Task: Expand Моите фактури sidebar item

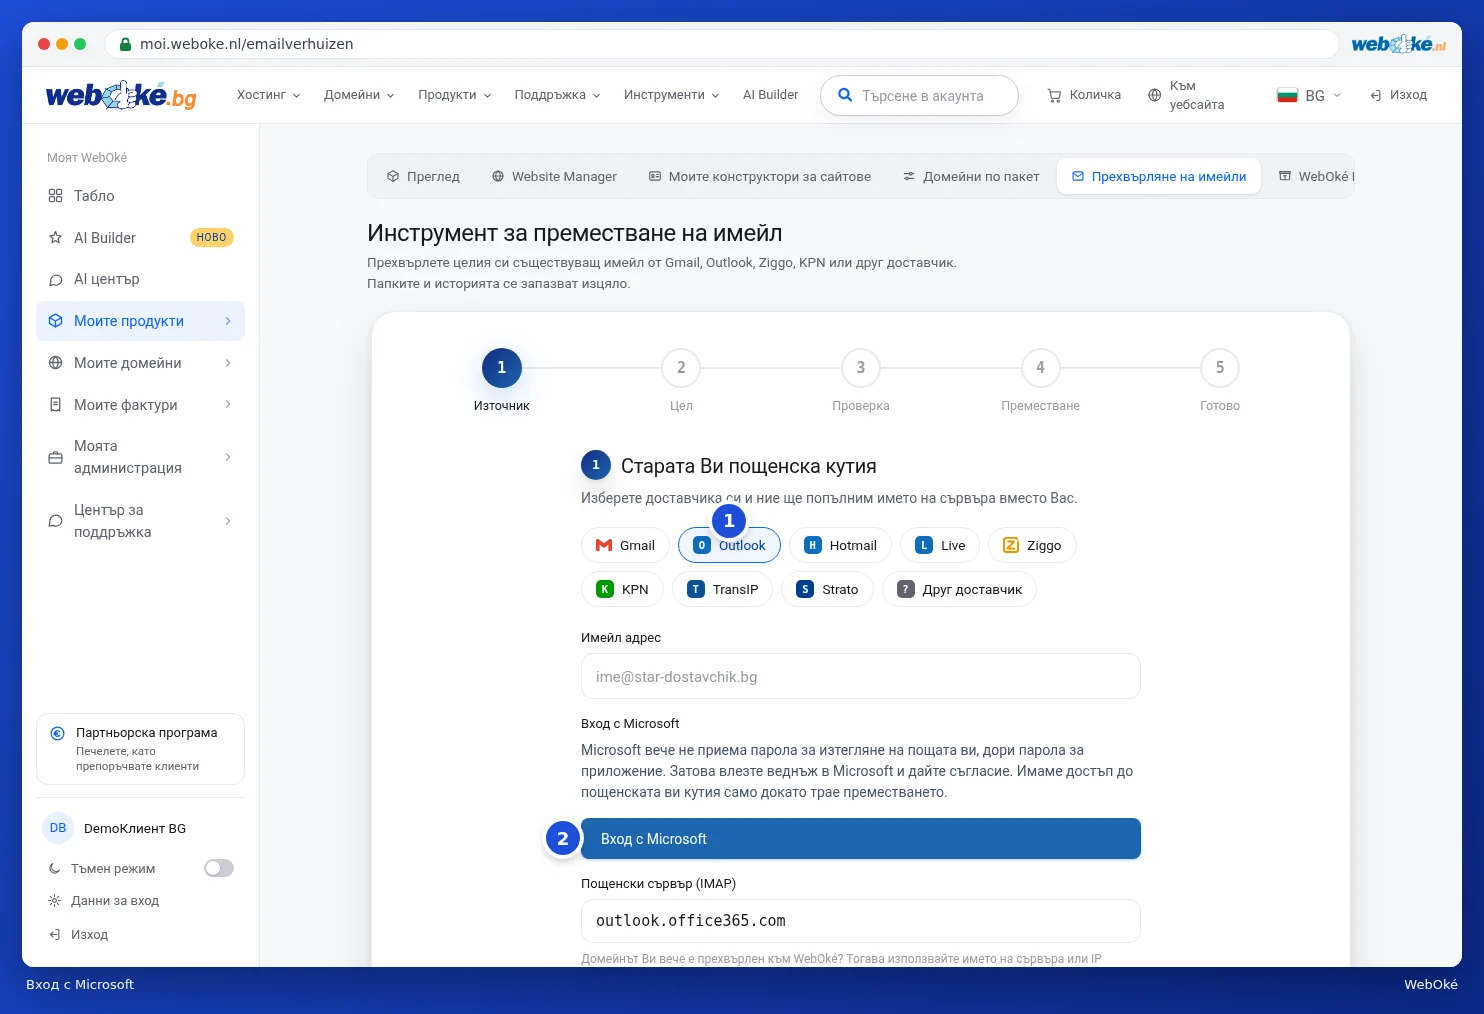Action: (140, 405)
